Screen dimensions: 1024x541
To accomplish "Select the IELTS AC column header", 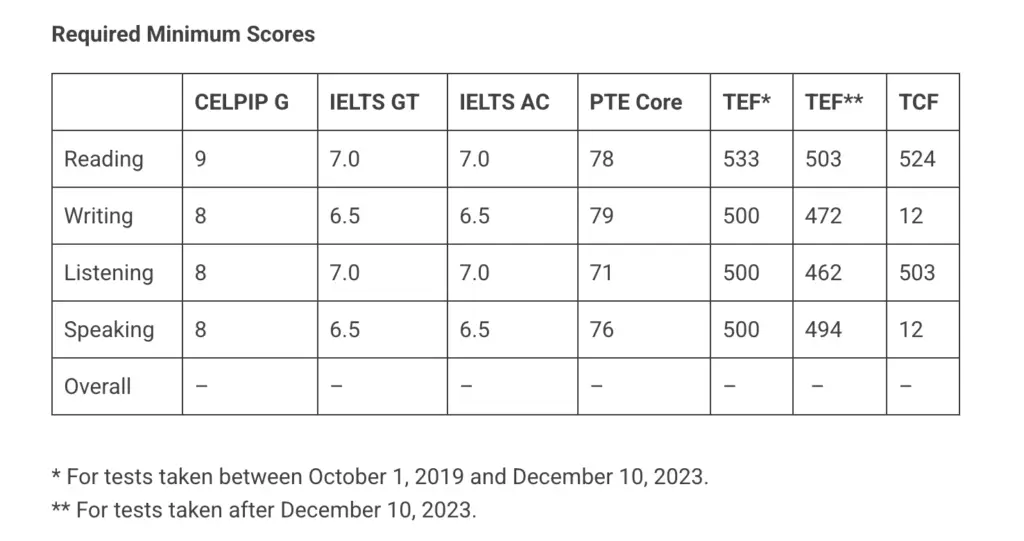I will click(504, 102).
